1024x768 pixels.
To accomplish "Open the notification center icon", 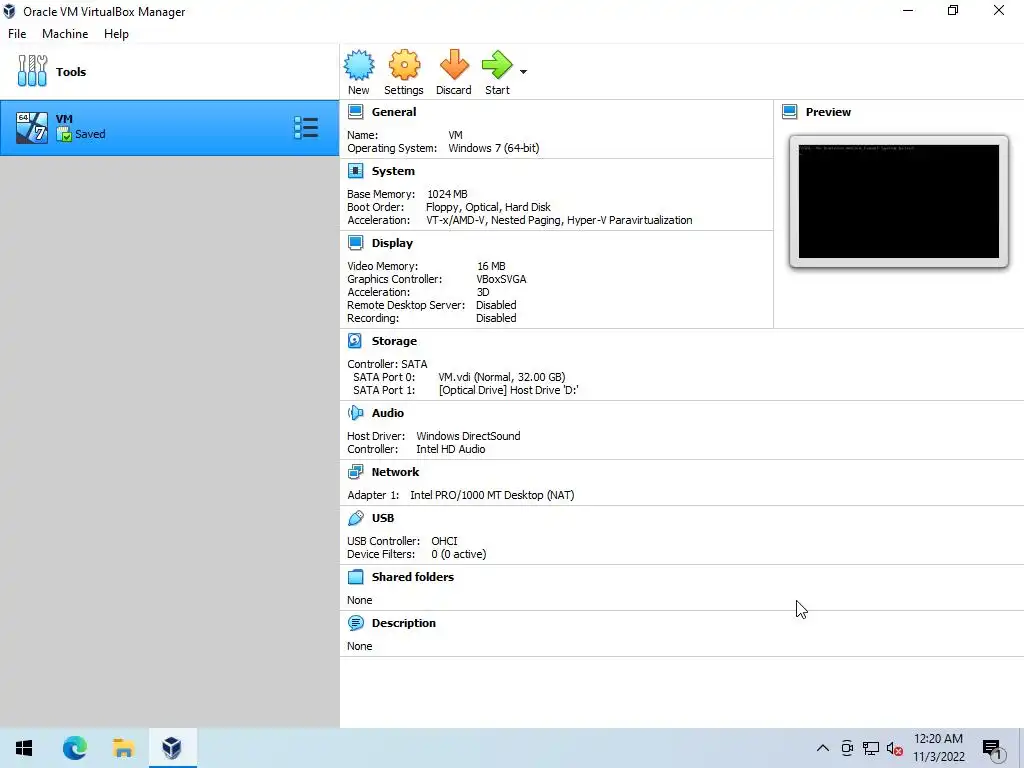I will [x=992, y=749].
